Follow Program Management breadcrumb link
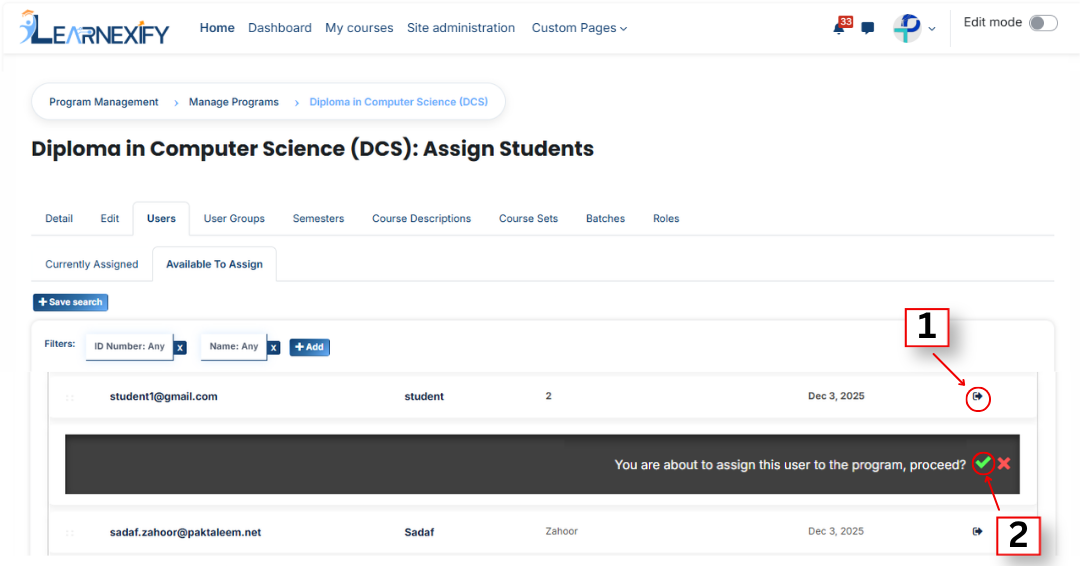The width and height of the screenshot is (1080, 566). point(103,102)
